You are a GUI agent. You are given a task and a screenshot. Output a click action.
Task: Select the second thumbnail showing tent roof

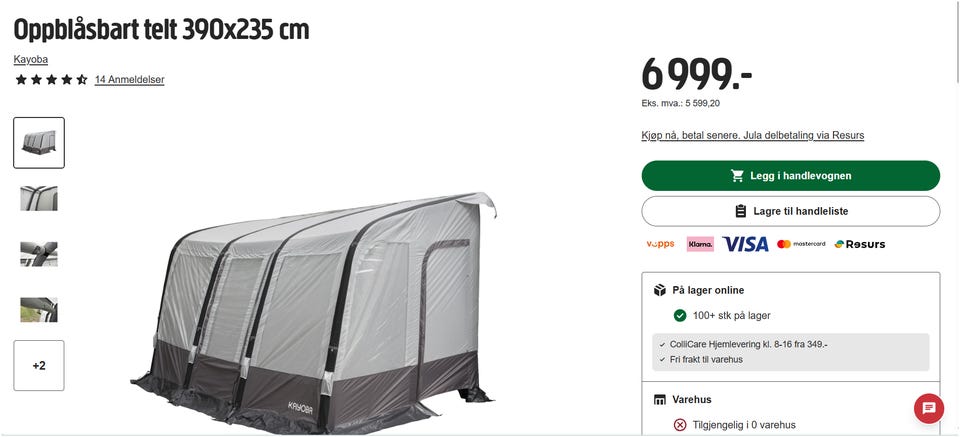39,198
